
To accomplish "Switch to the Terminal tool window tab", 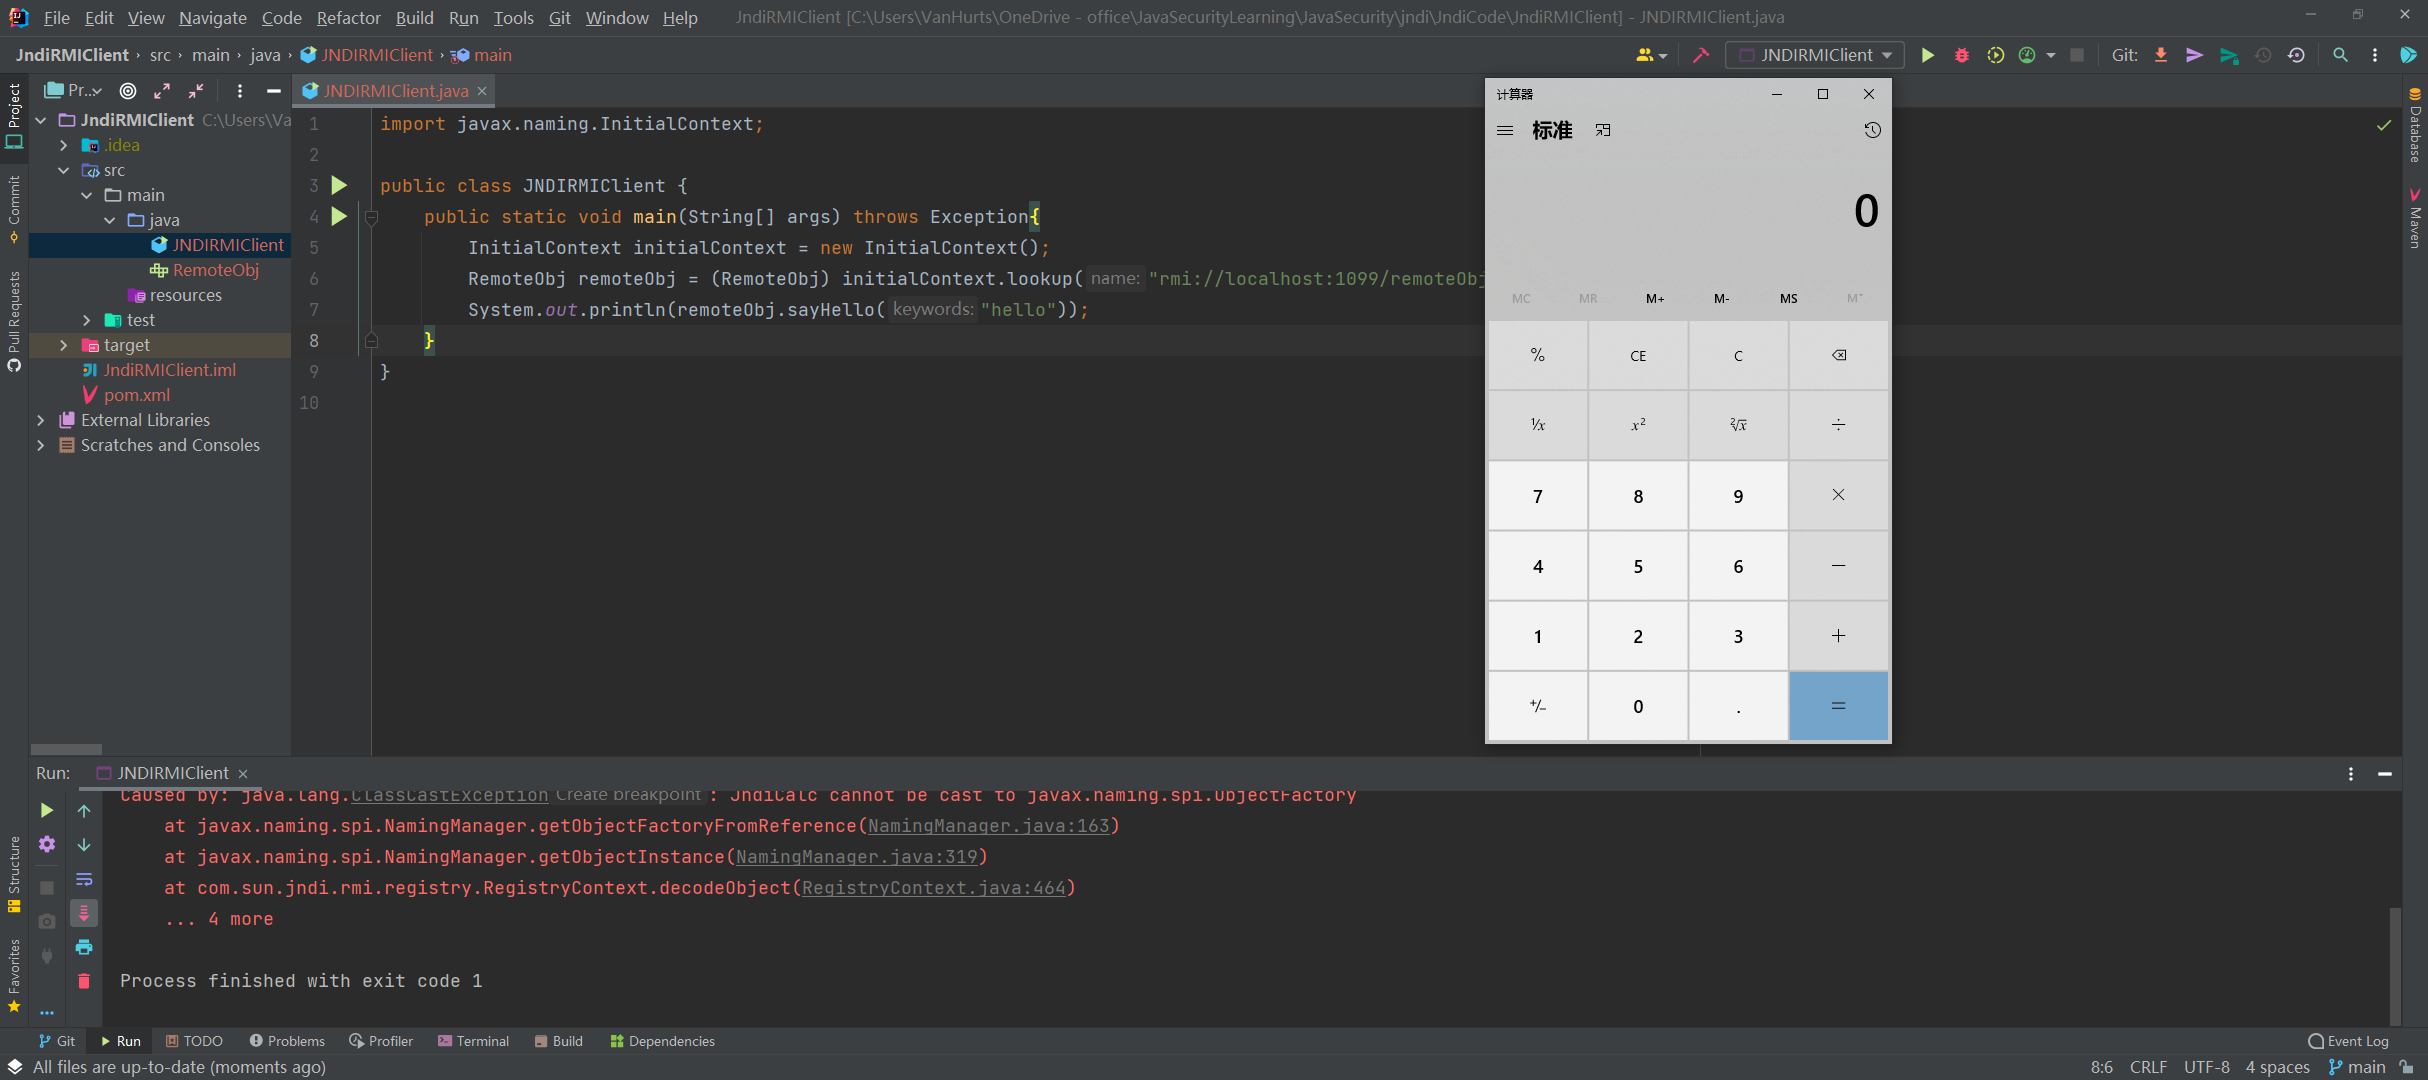I will [x=473, y=1041].
